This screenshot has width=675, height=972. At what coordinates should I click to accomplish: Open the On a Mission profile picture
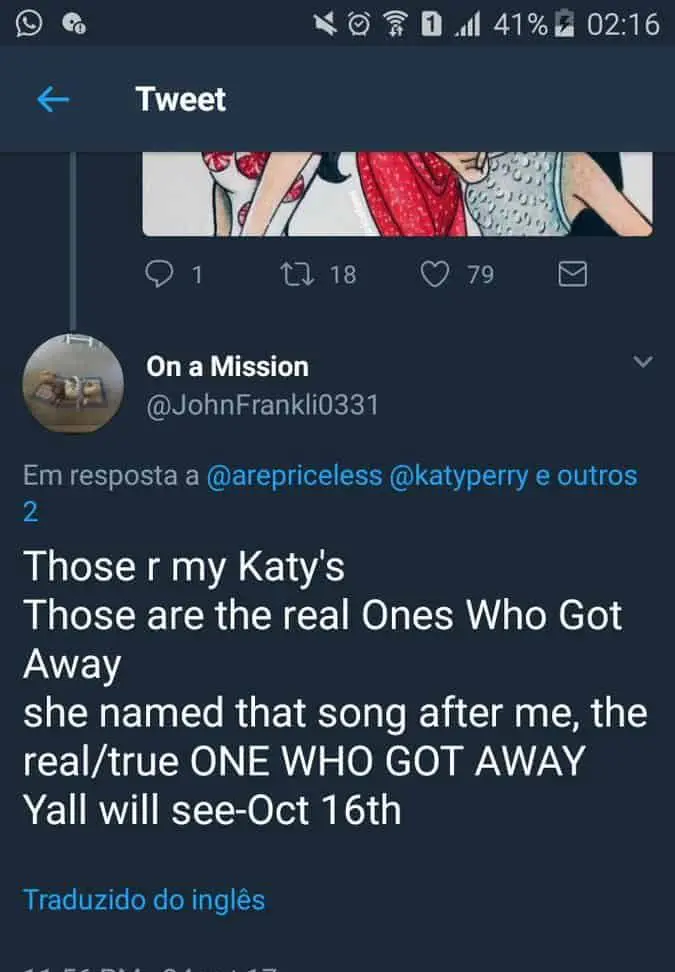(x=72, y=385)
